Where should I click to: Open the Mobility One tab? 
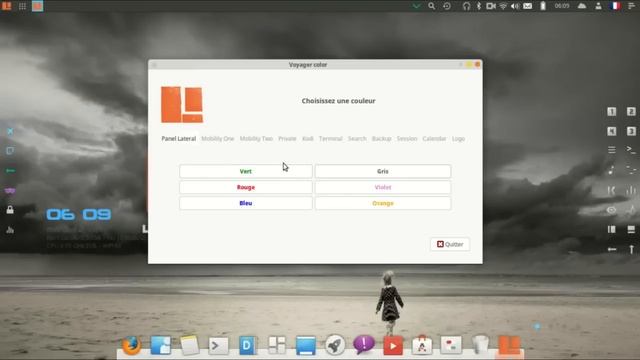point(218,139)
